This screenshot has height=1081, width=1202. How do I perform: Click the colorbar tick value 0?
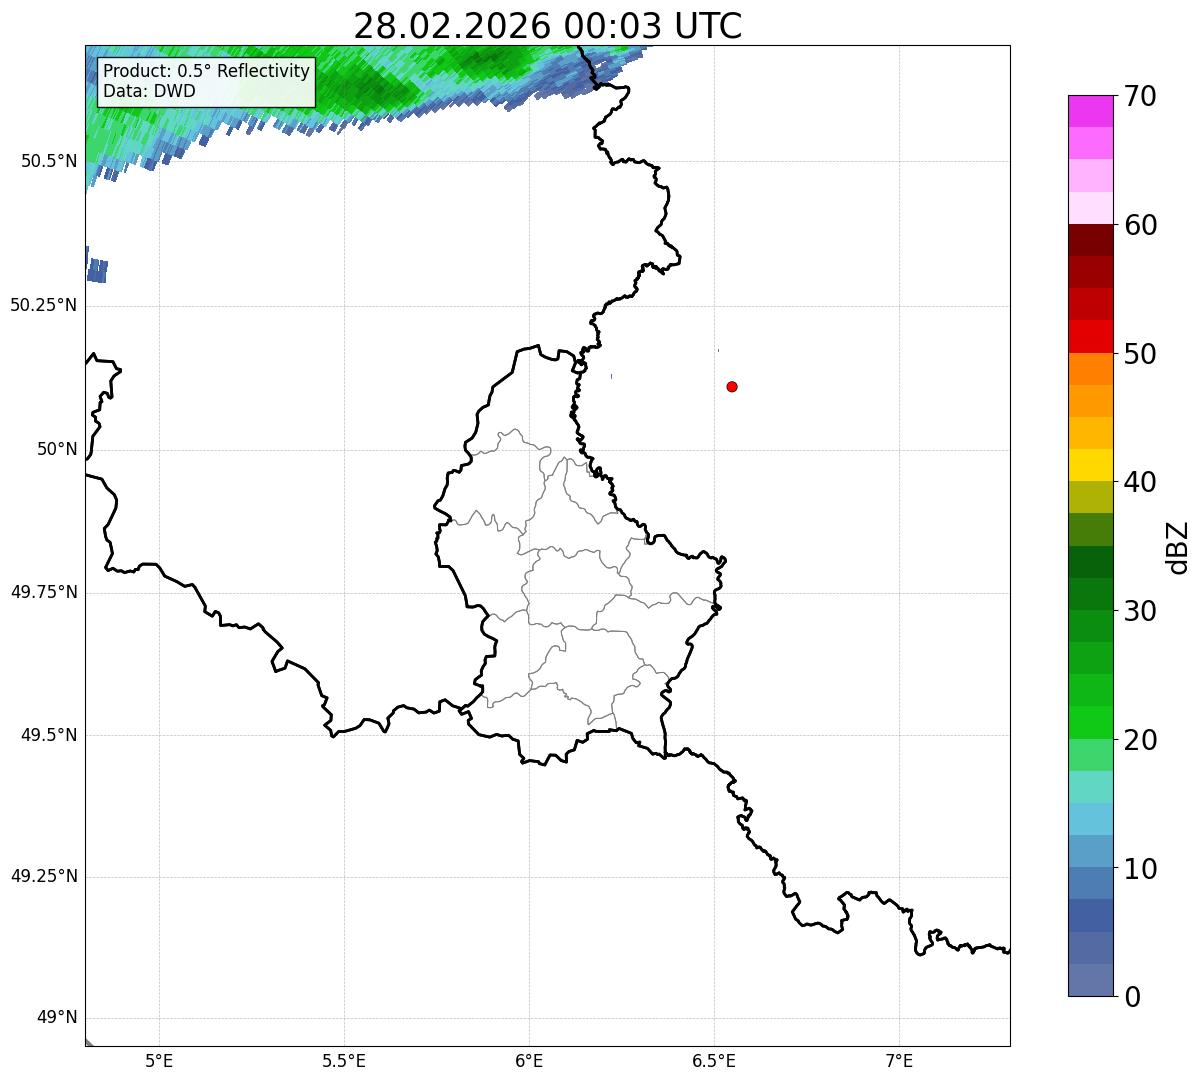(1132, 997)
